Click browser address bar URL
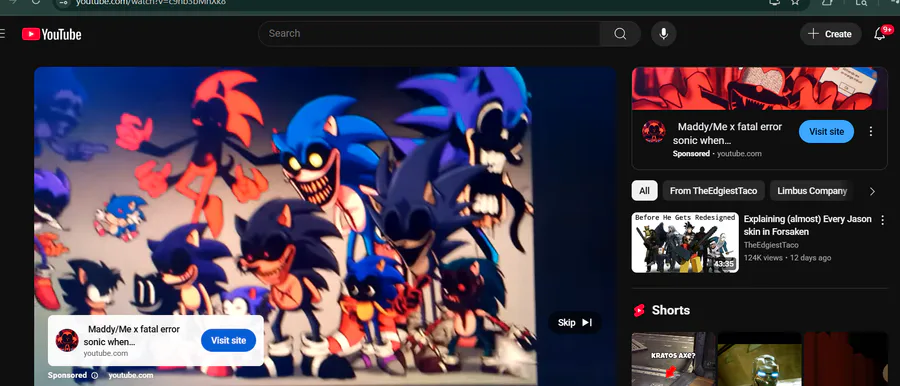 click(151, 2)
